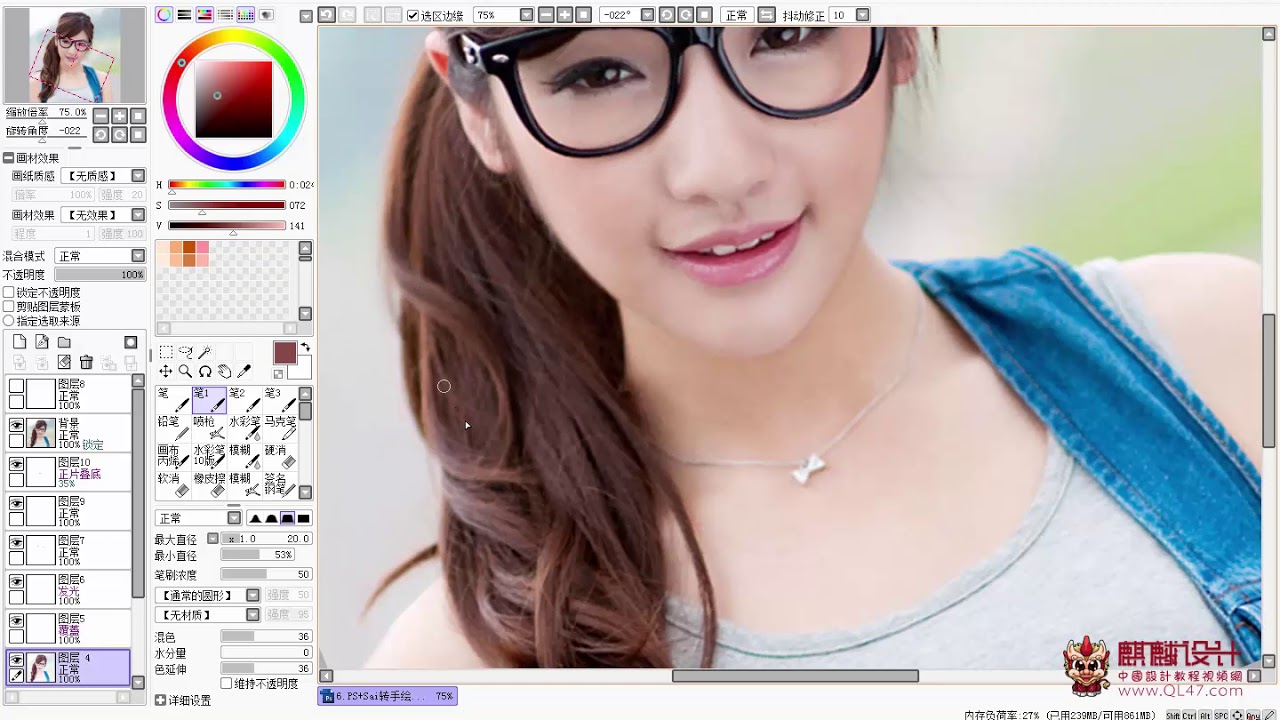
Task: Choose the 马克笔 marker brush
Action: pos(281,428)
